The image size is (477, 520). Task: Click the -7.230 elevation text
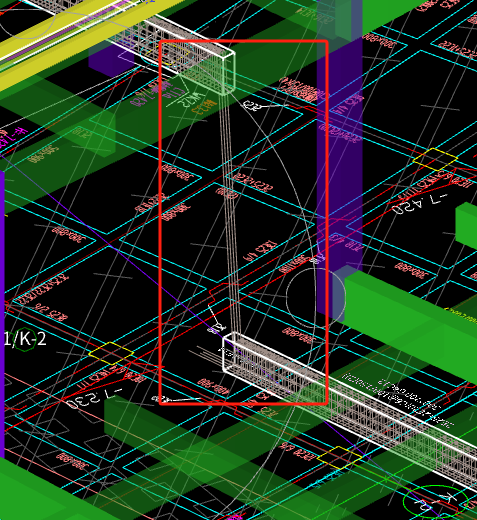[x=94, y=398]
